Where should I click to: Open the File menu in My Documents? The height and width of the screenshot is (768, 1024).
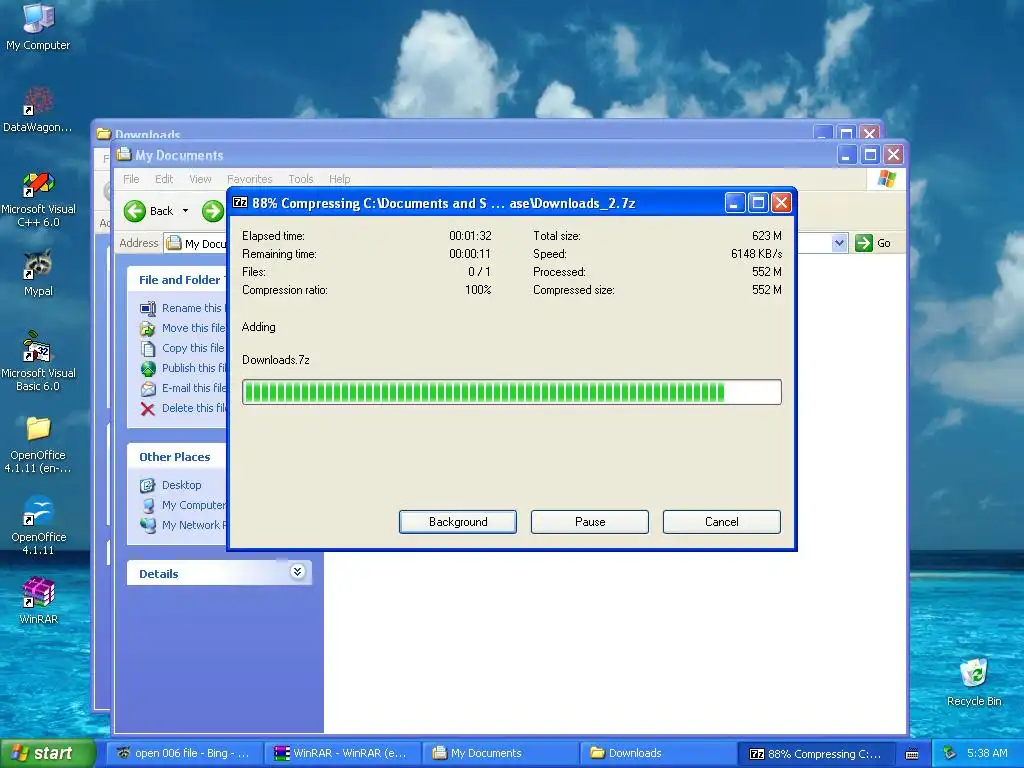131,179
